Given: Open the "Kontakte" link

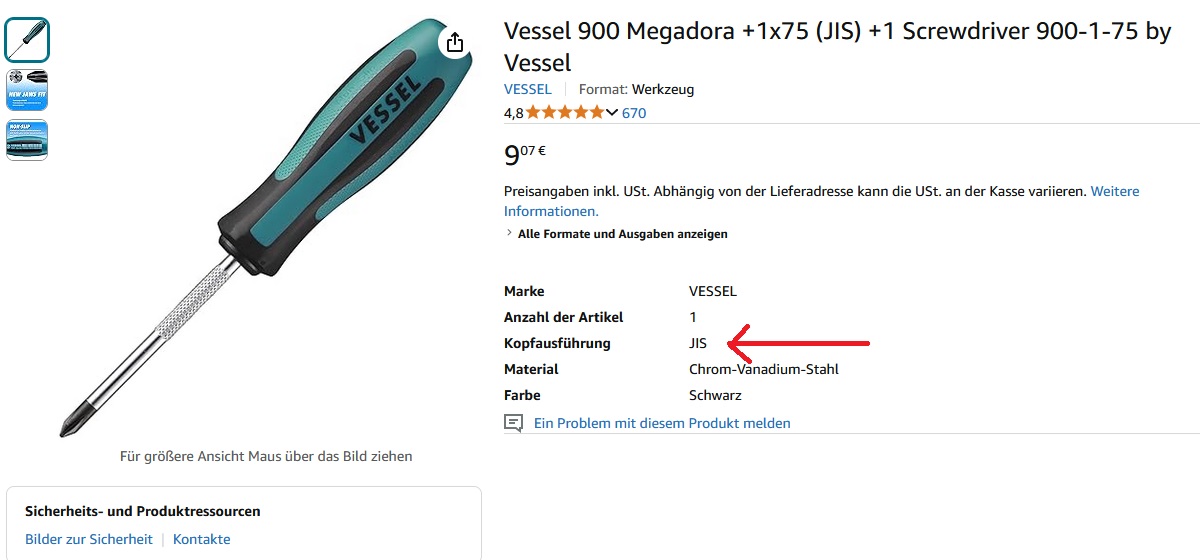Looking at the screenshot, I should point(201,539).
